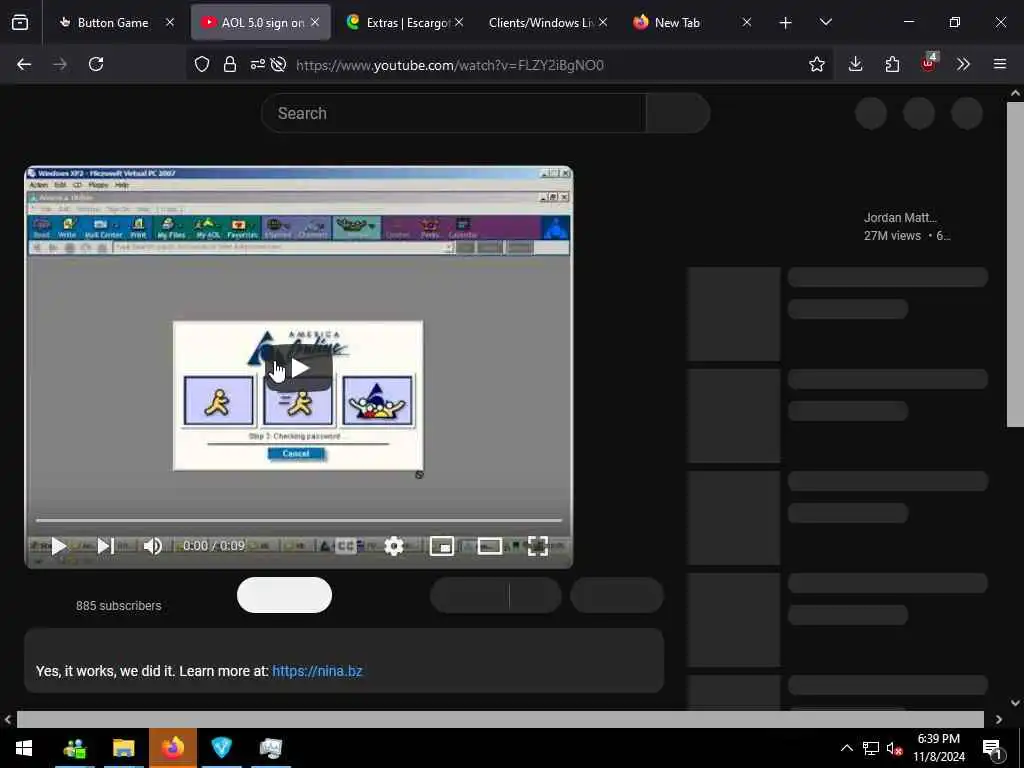Click the vertical page scrollbar thumb
The height and width of the screenshot is (768, 1024).
pyautogui.click(x=1015, y=264)
